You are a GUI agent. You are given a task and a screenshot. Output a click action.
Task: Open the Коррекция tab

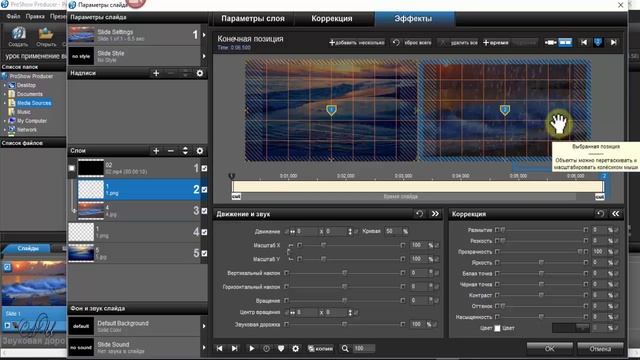coord(331,19)
